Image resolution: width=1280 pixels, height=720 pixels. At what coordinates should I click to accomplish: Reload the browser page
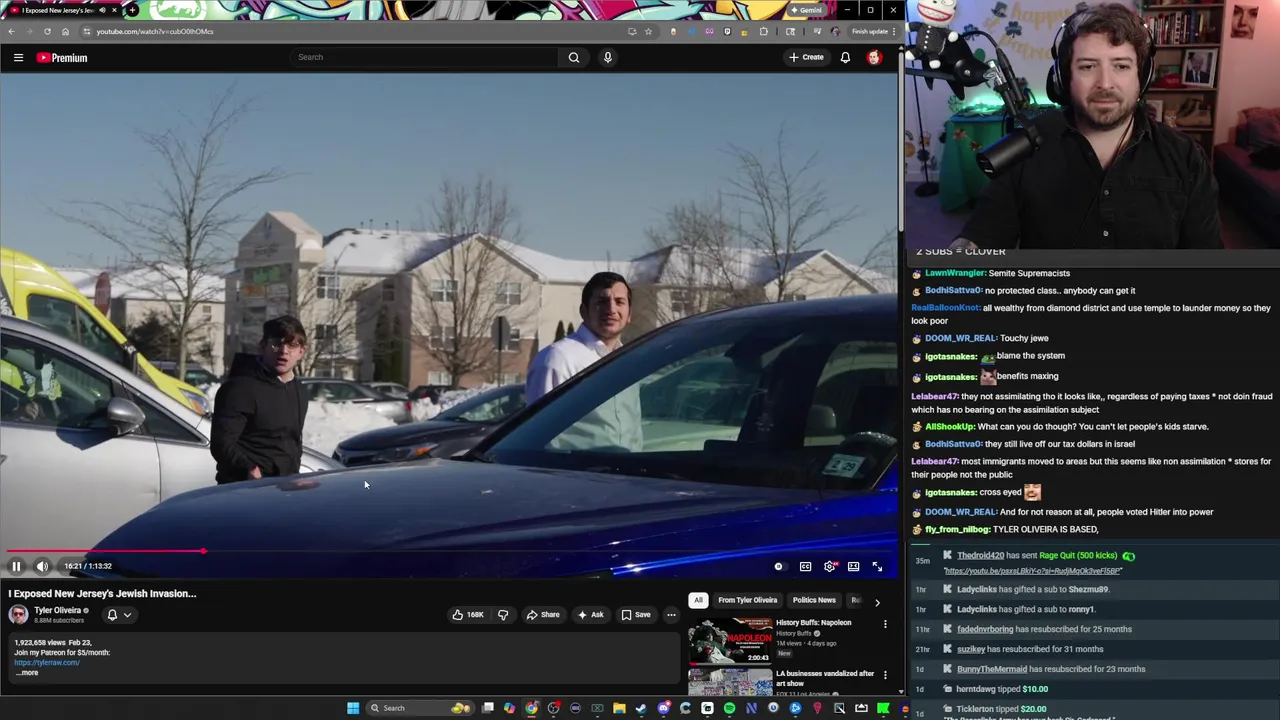(47, 31)
